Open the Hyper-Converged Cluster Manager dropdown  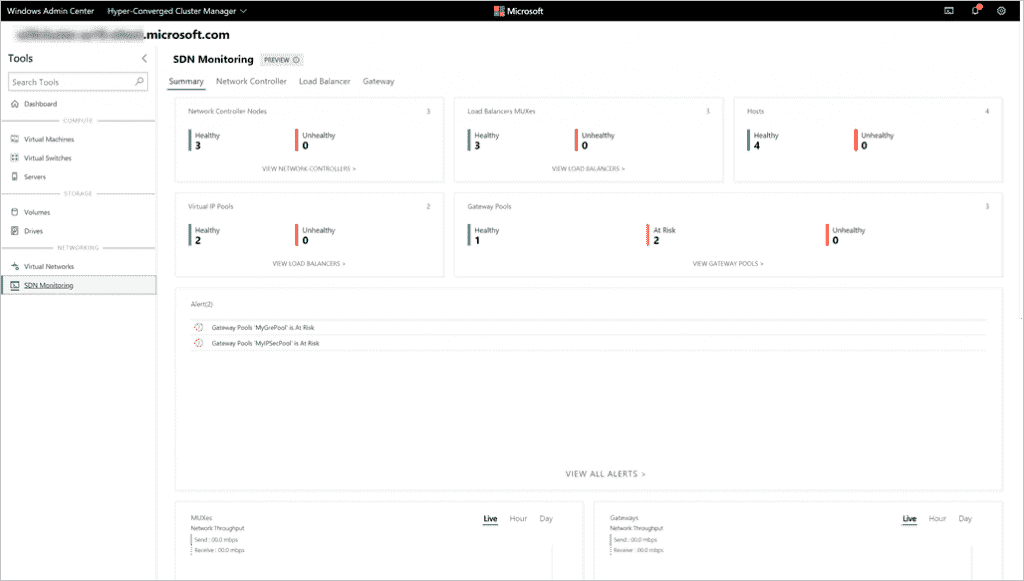[177, 11]
